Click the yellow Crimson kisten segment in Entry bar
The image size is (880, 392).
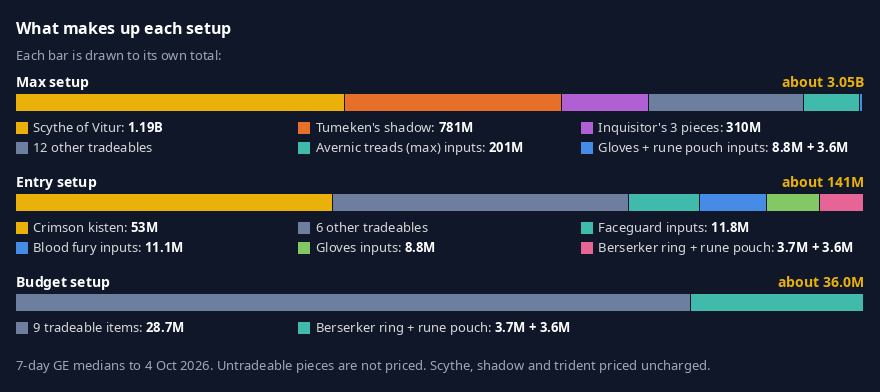174,203
